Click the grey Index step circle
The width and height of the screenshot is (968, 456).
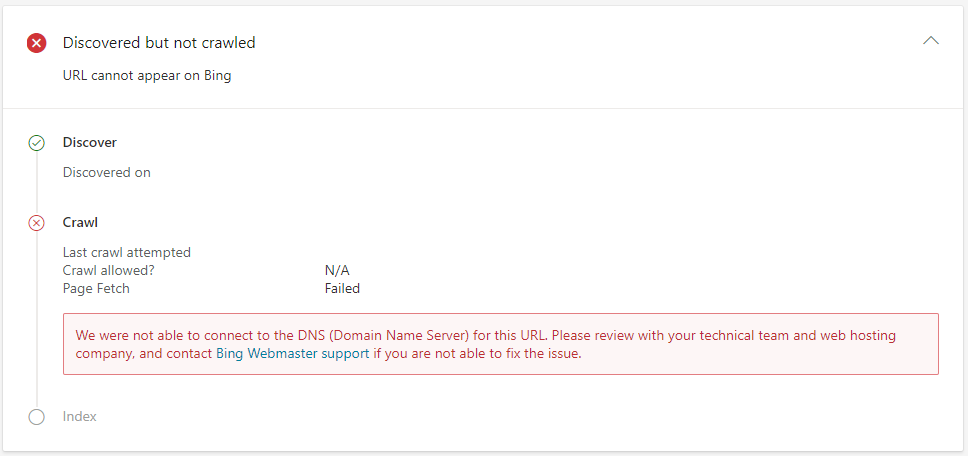36,417
